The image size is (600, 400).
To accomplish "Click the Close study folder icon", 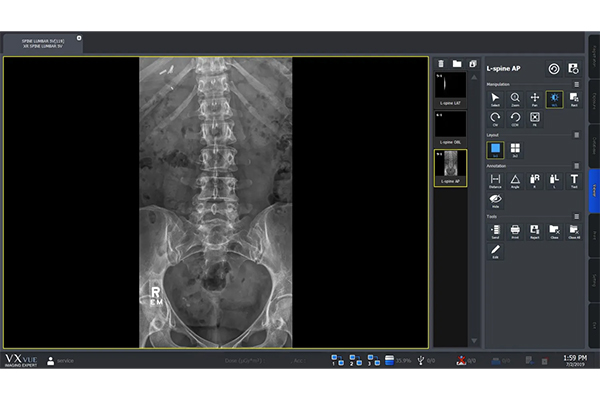I will 554,232.
